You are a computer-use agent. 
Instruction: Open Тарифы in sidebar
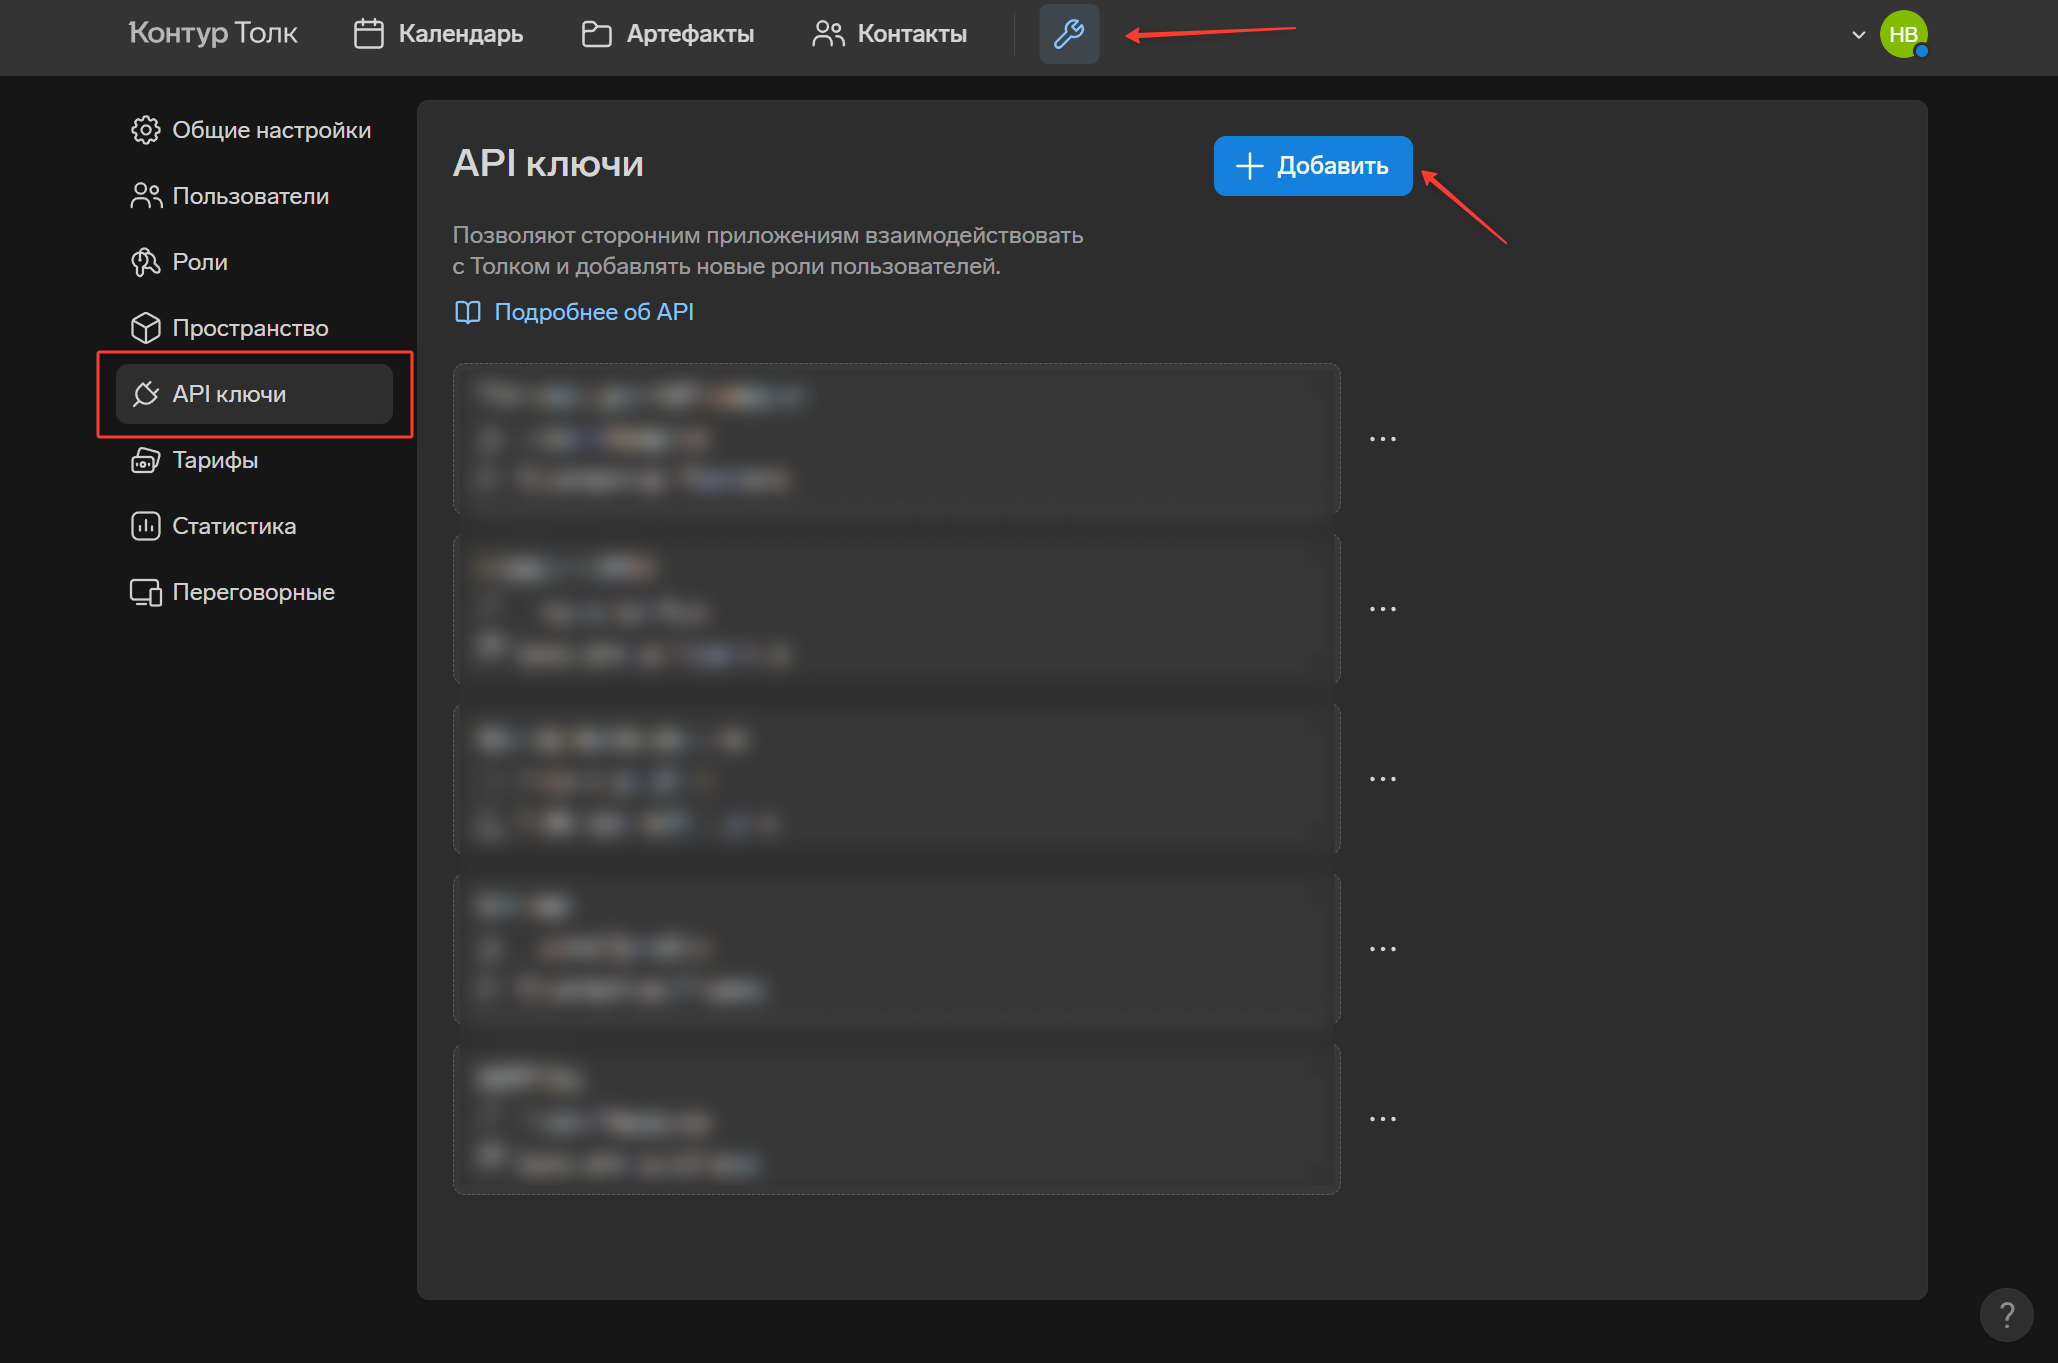254,460
